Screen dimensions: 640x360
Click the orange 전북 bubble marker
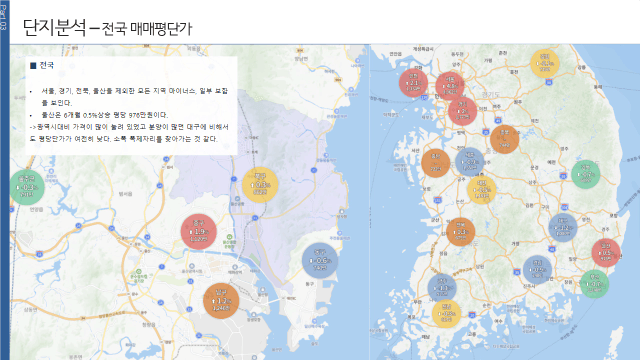click(460, 232)
